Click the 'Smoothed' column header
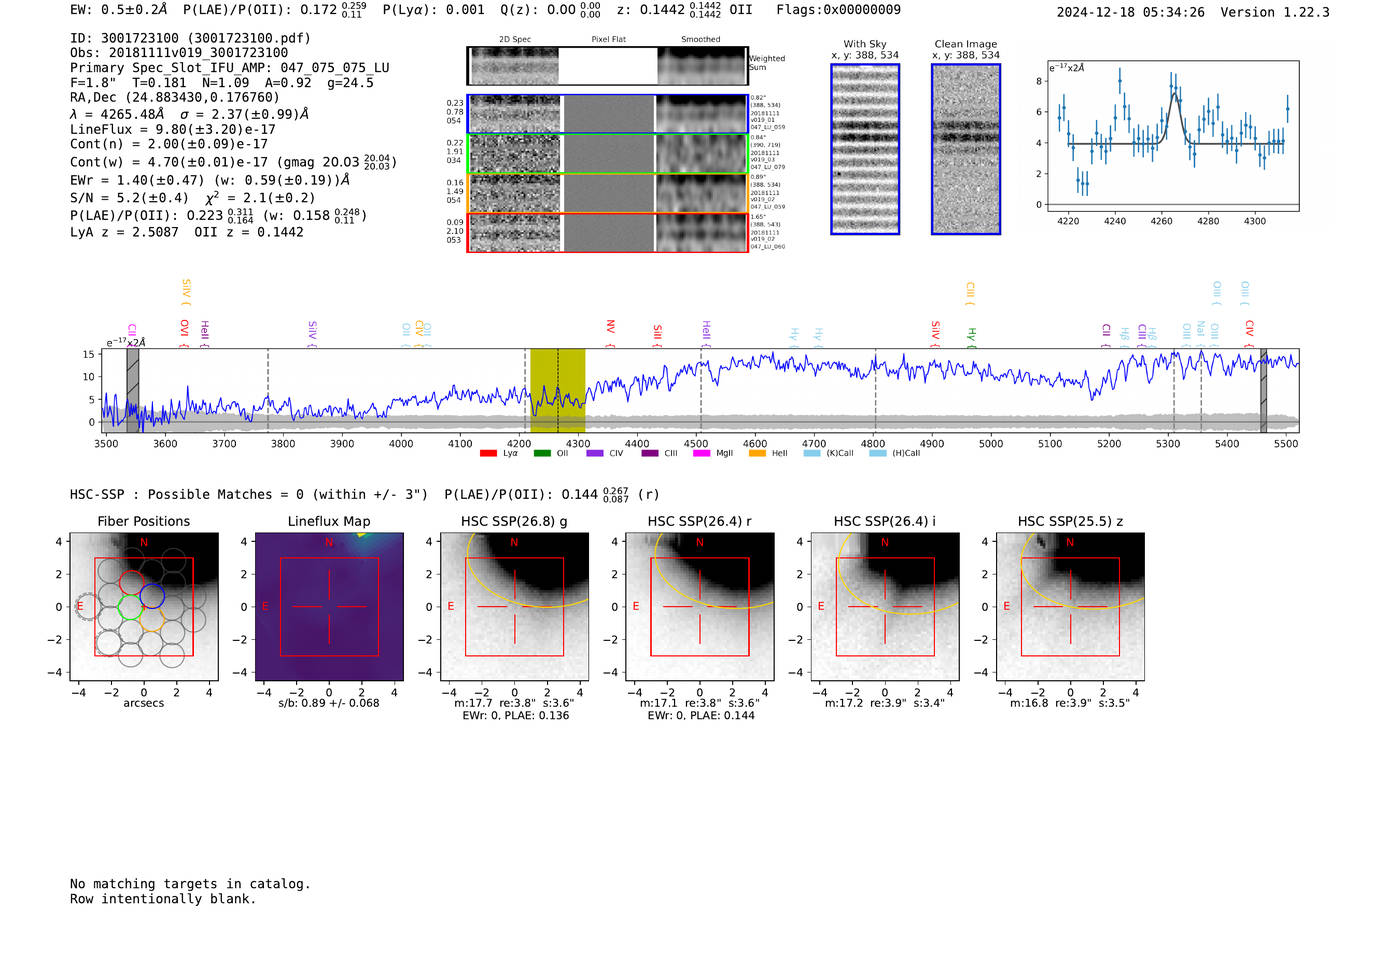 click(x=700, y=40)
